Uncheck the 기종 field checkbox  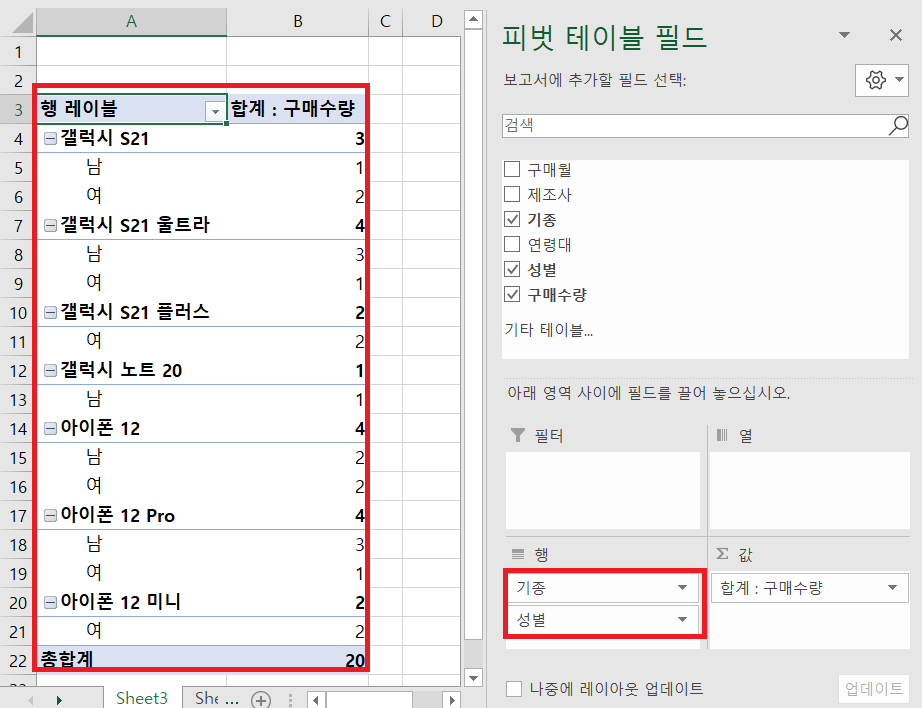512,219
